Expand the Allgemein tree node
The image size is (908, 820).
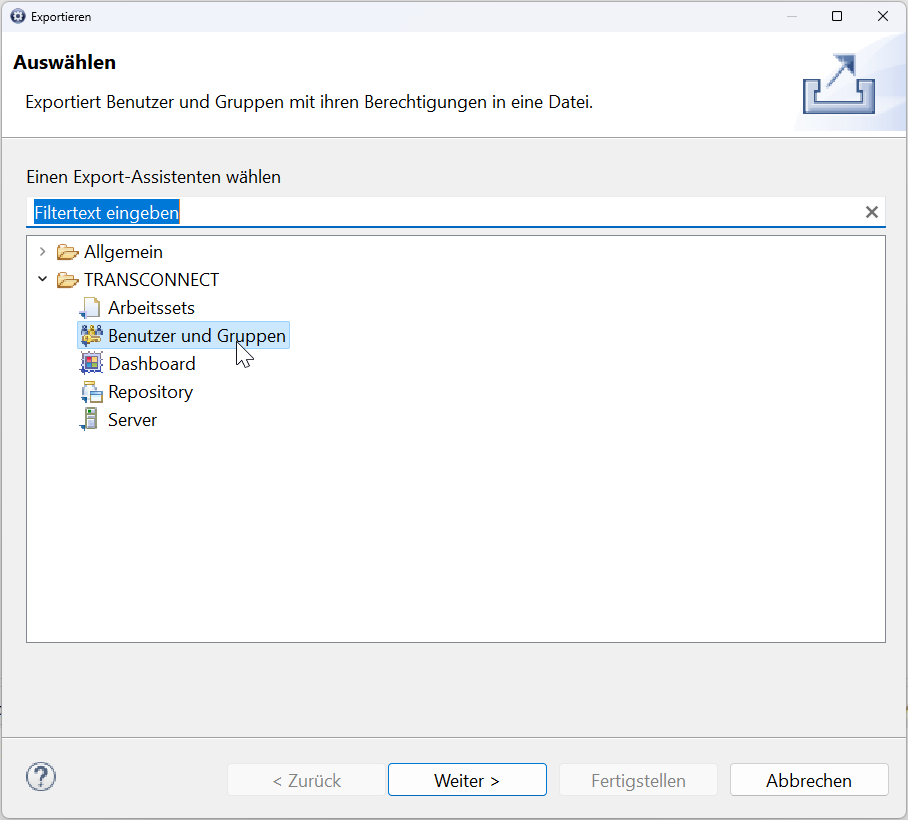(x=42, y=252)
